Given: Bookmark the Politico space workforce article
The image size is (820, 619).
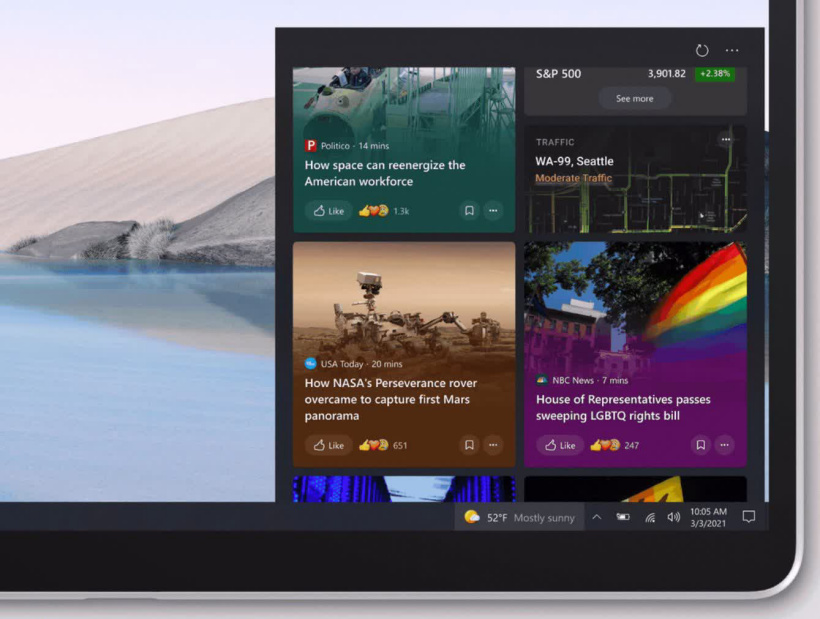Looking at the screenshot, I should tap(468, 211).
